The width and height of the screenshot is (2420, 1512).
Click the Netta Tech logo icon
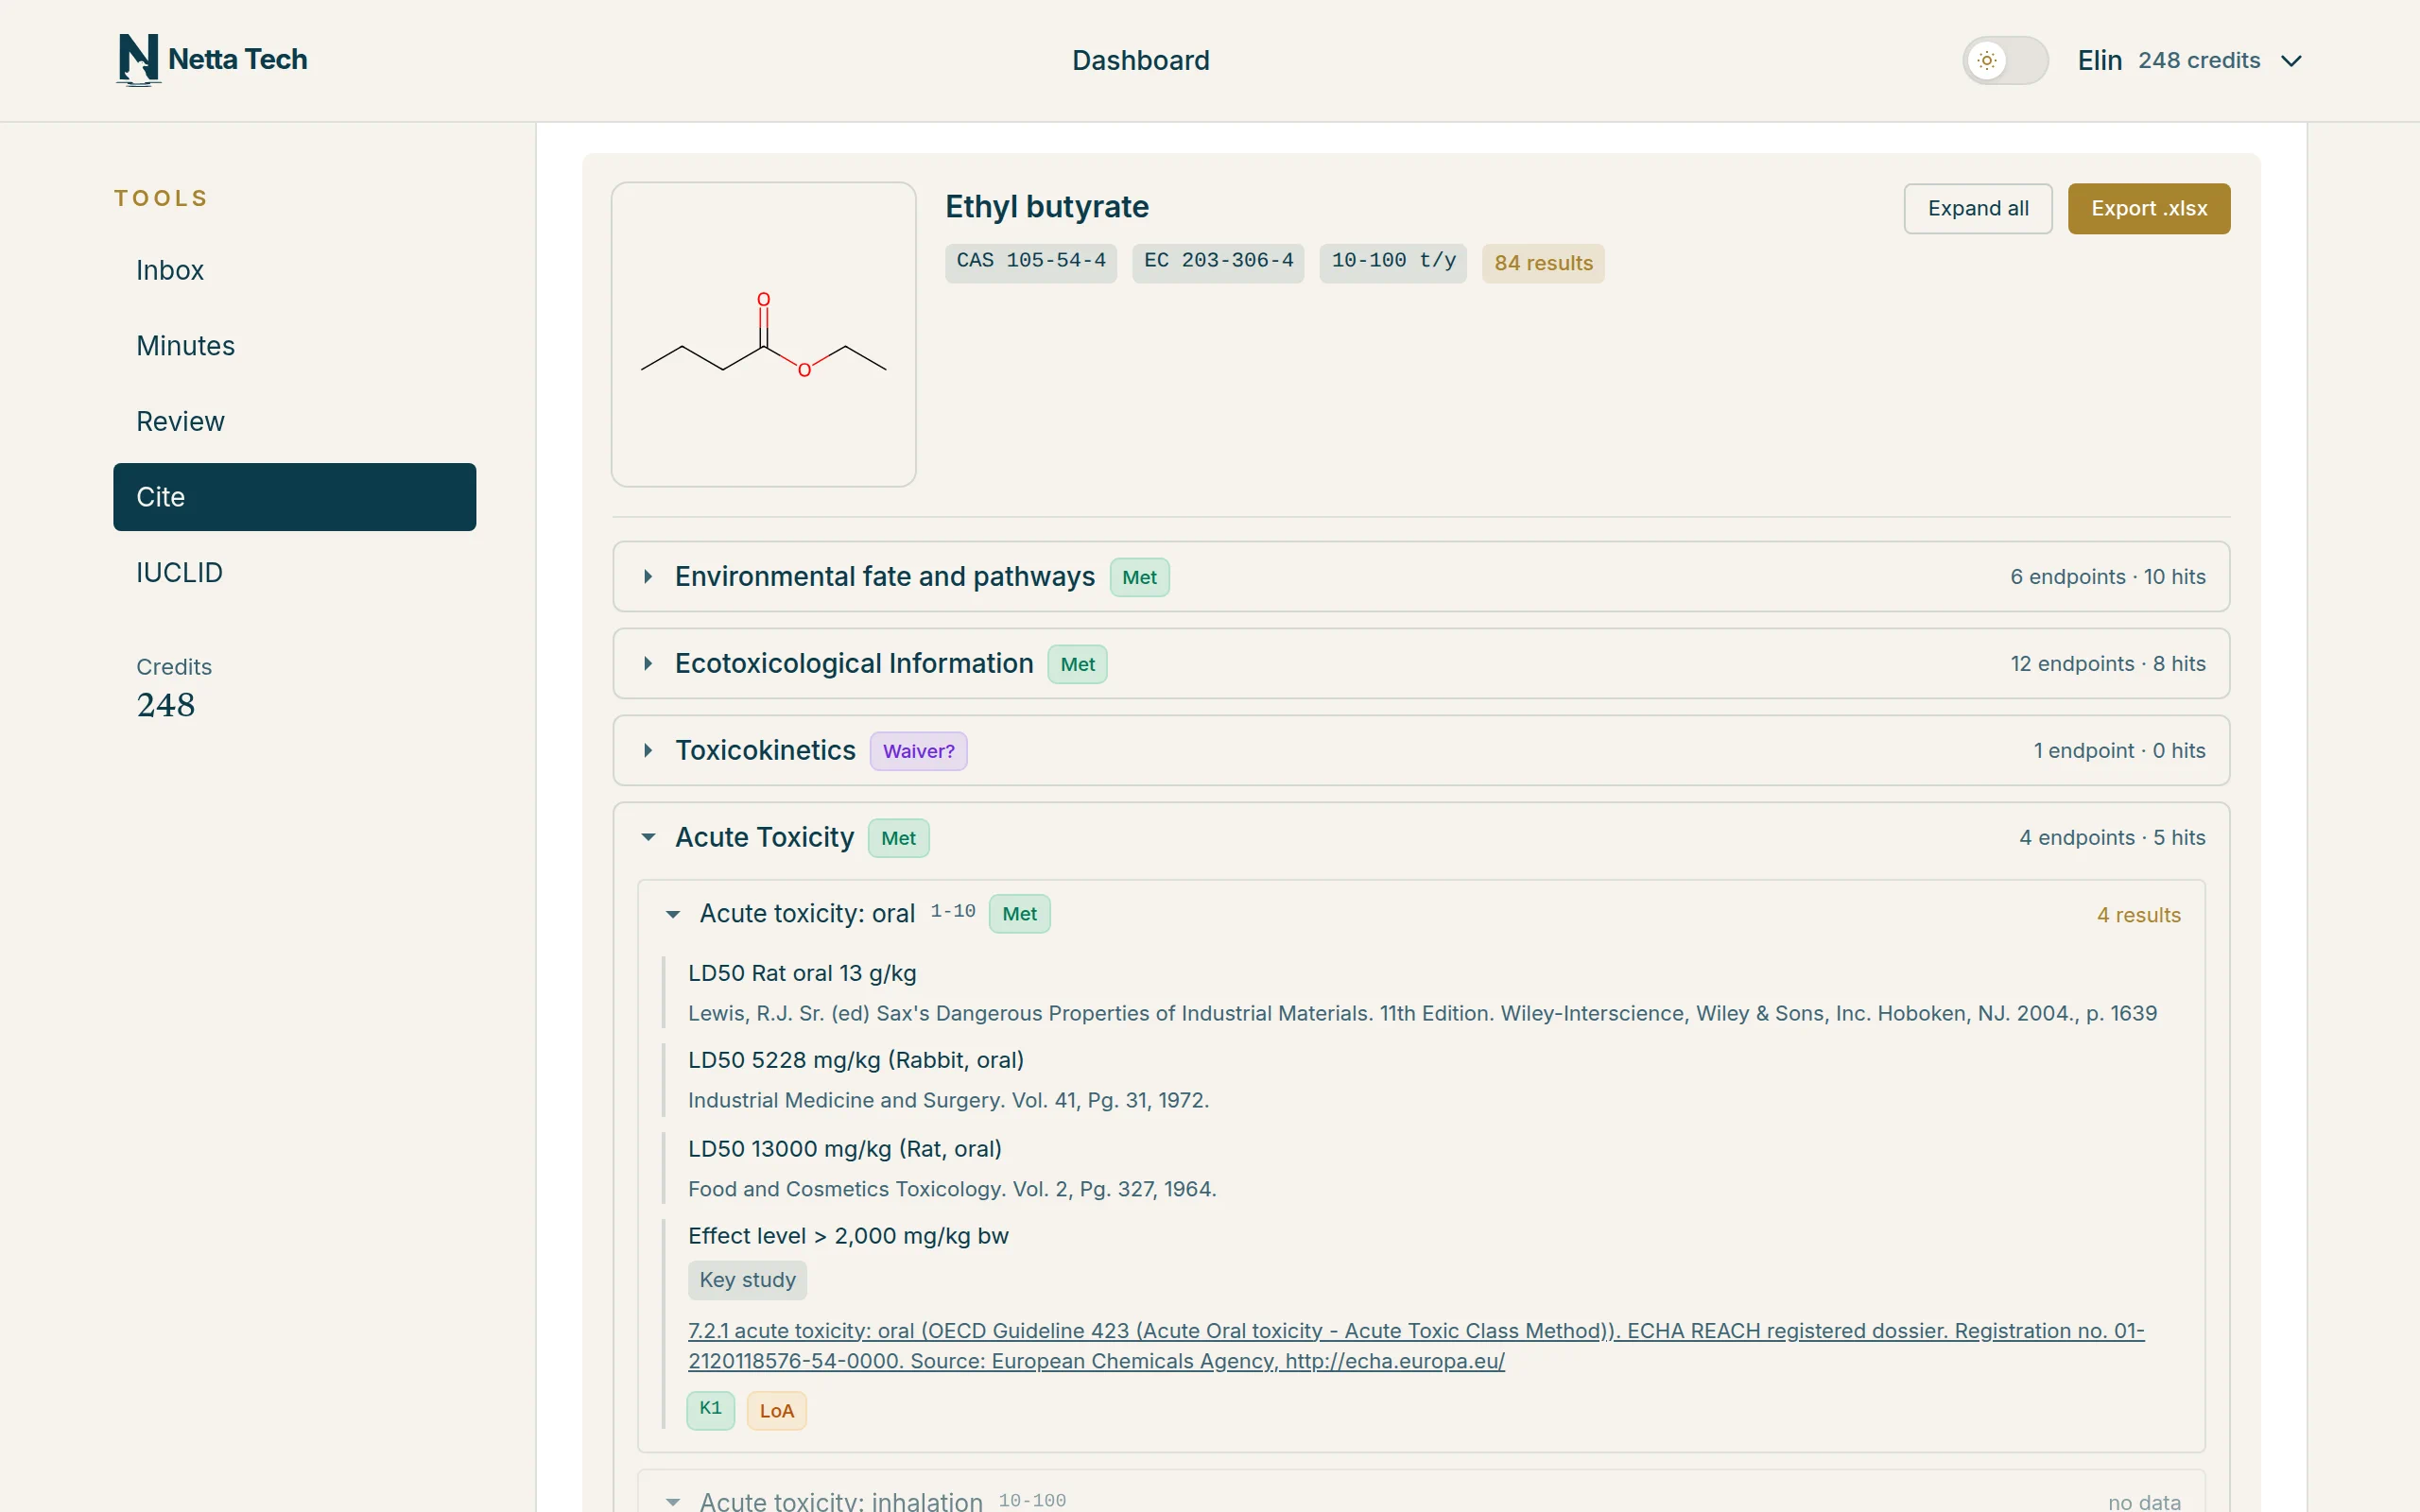pyautogui.click(x=138, y=60)
